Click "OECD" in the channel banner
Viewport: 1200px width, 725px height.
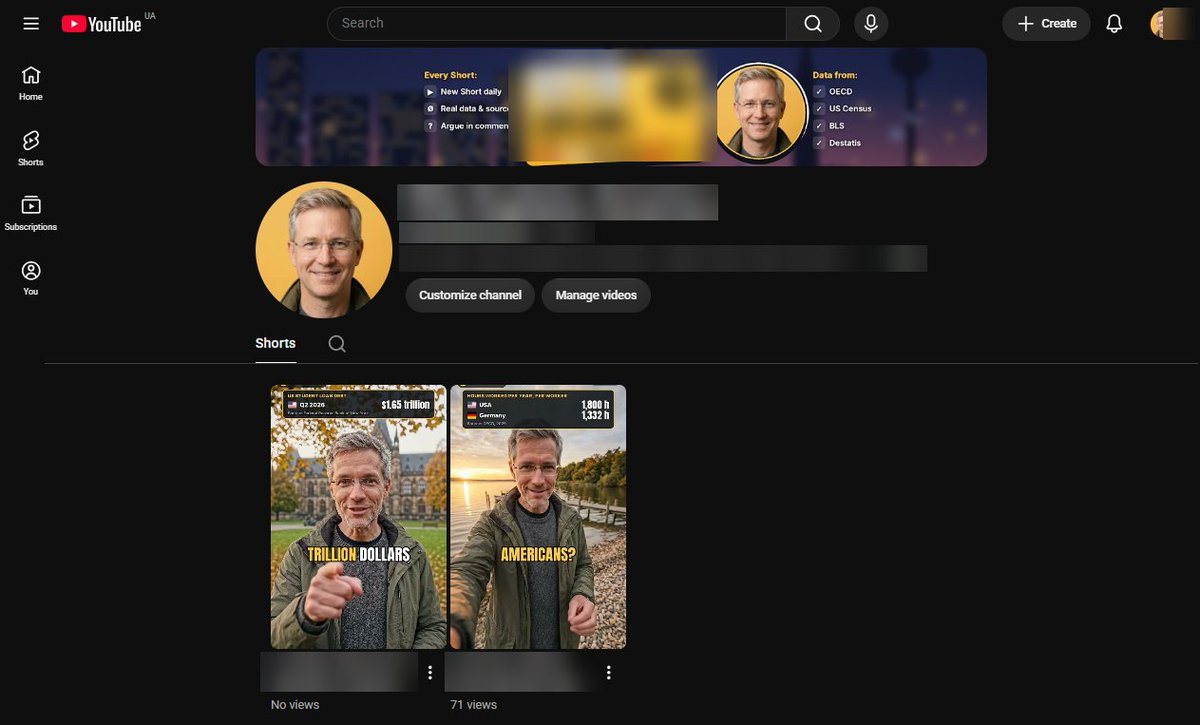840,92
